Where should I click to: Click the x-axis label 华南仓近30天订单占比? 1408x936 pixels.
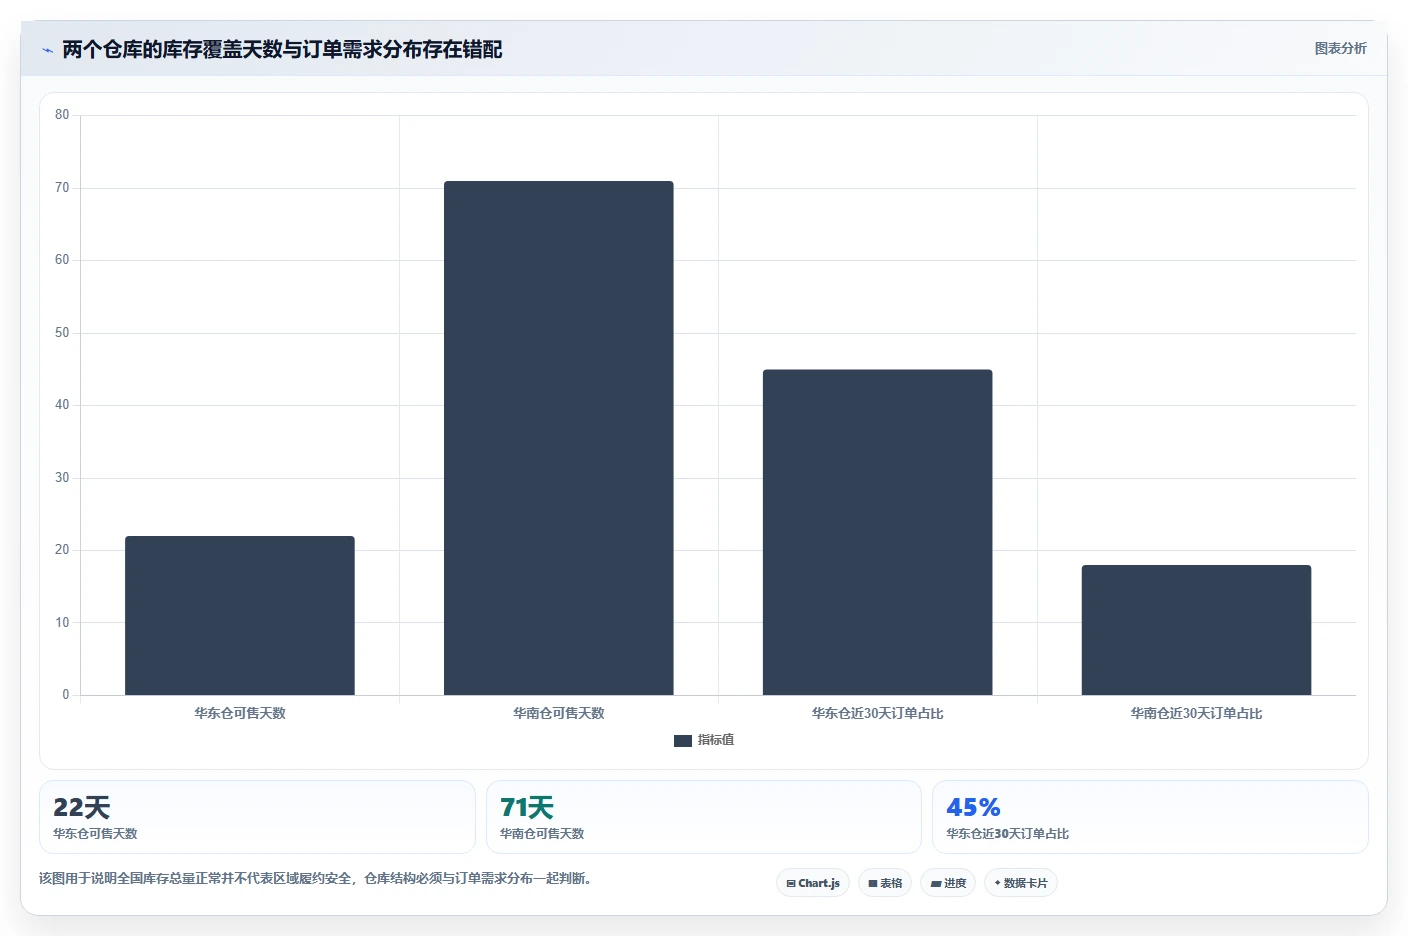tap(1196, 713)
